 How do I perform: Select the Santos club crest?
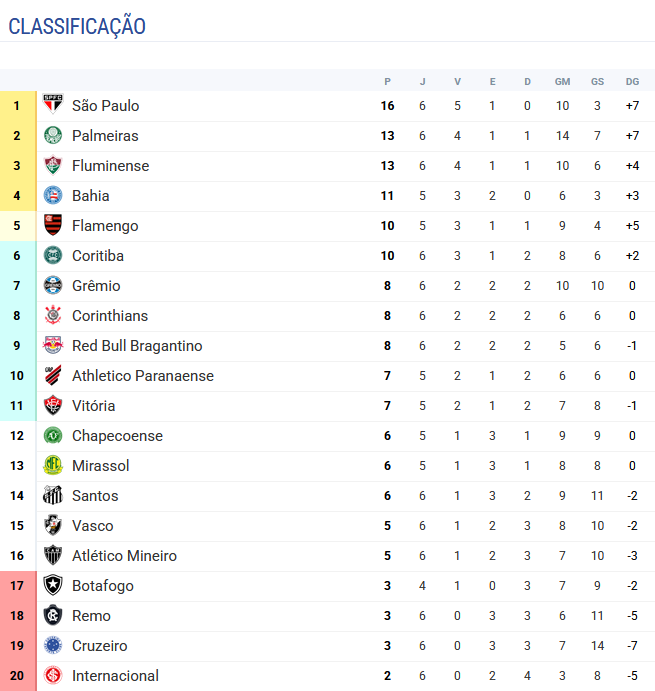53,496
